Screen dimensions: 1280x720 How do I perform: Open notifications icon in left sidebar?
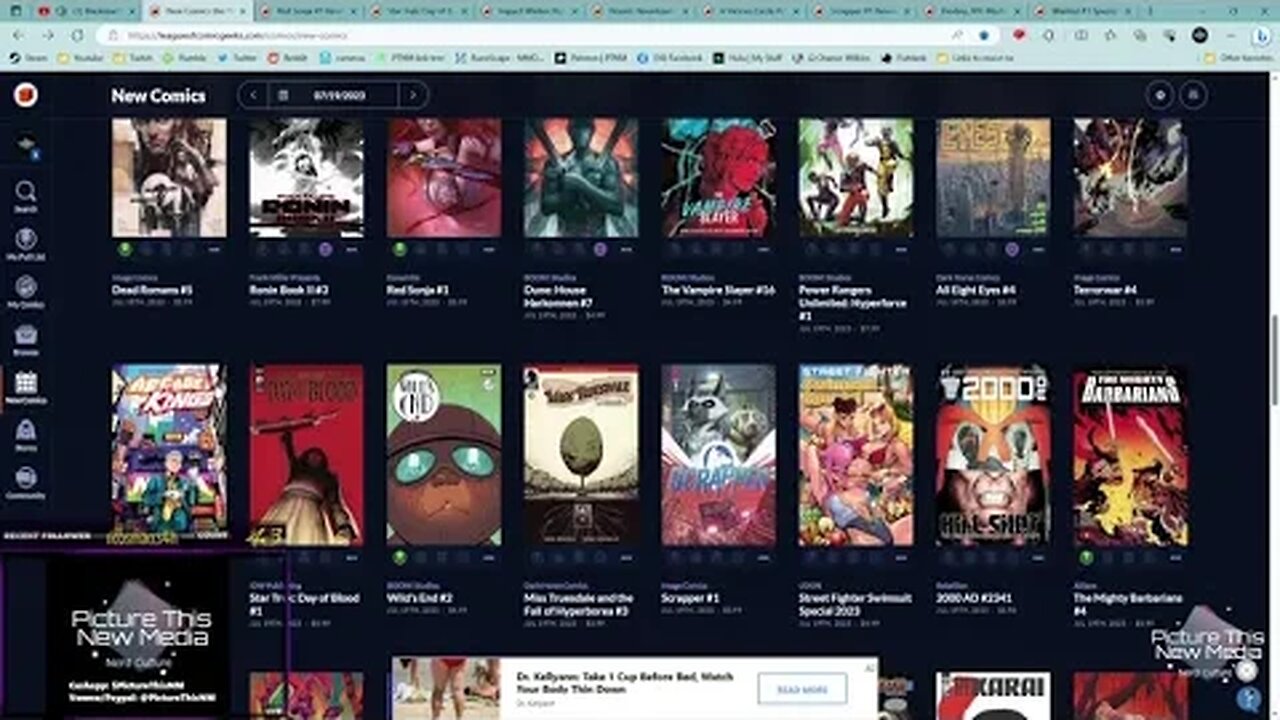coord(26,145)
